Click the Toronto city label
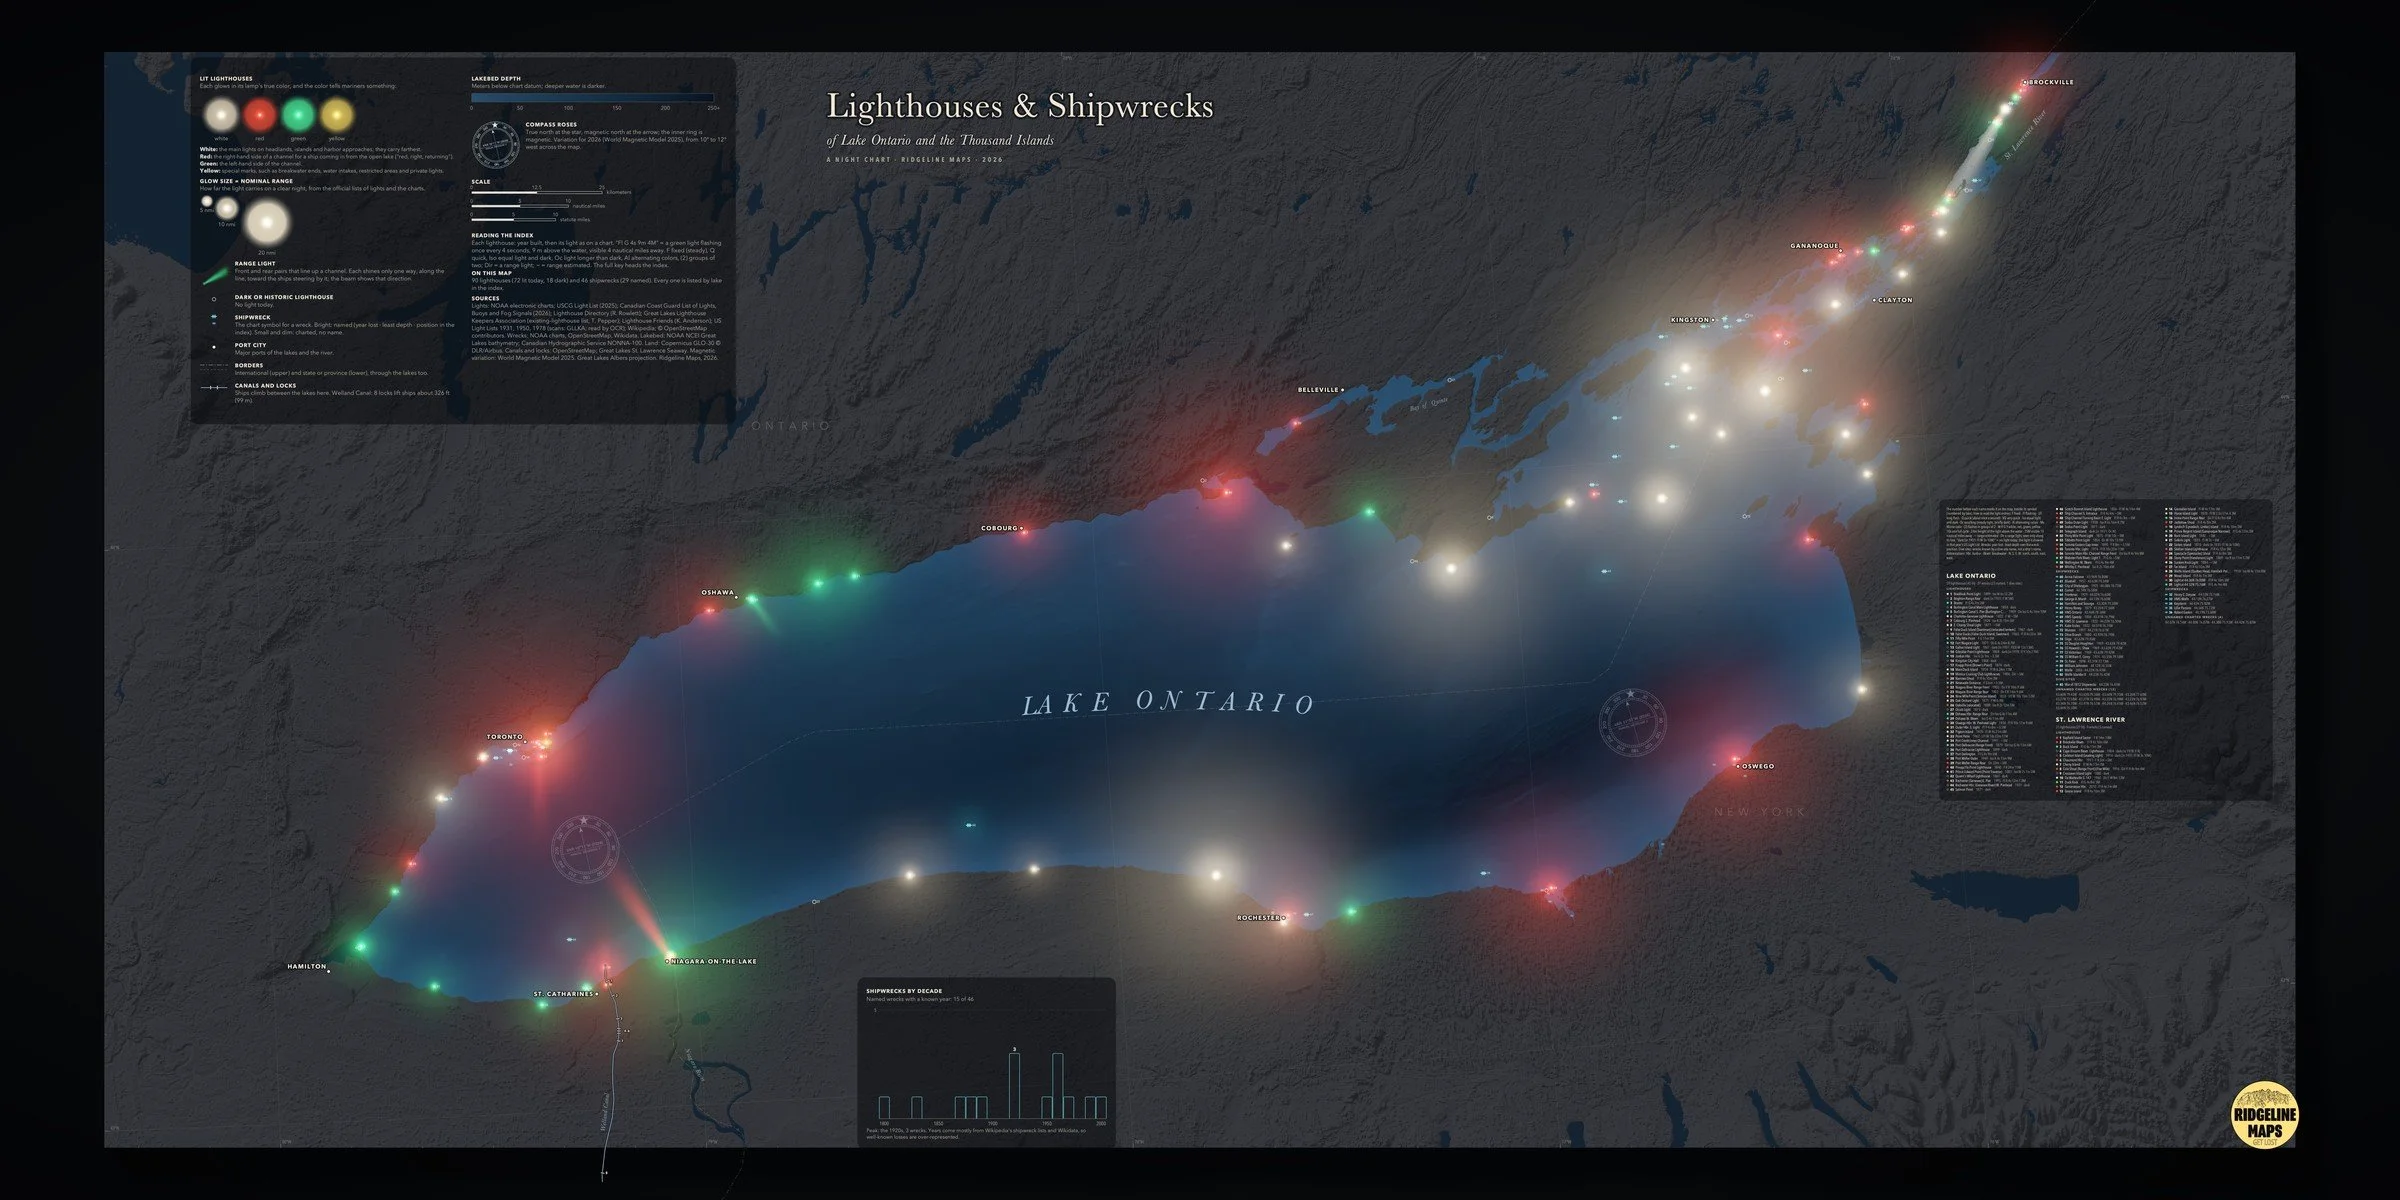This screenshot has height=1200, width=2400. pyautogui.click(x=505, y=737)
